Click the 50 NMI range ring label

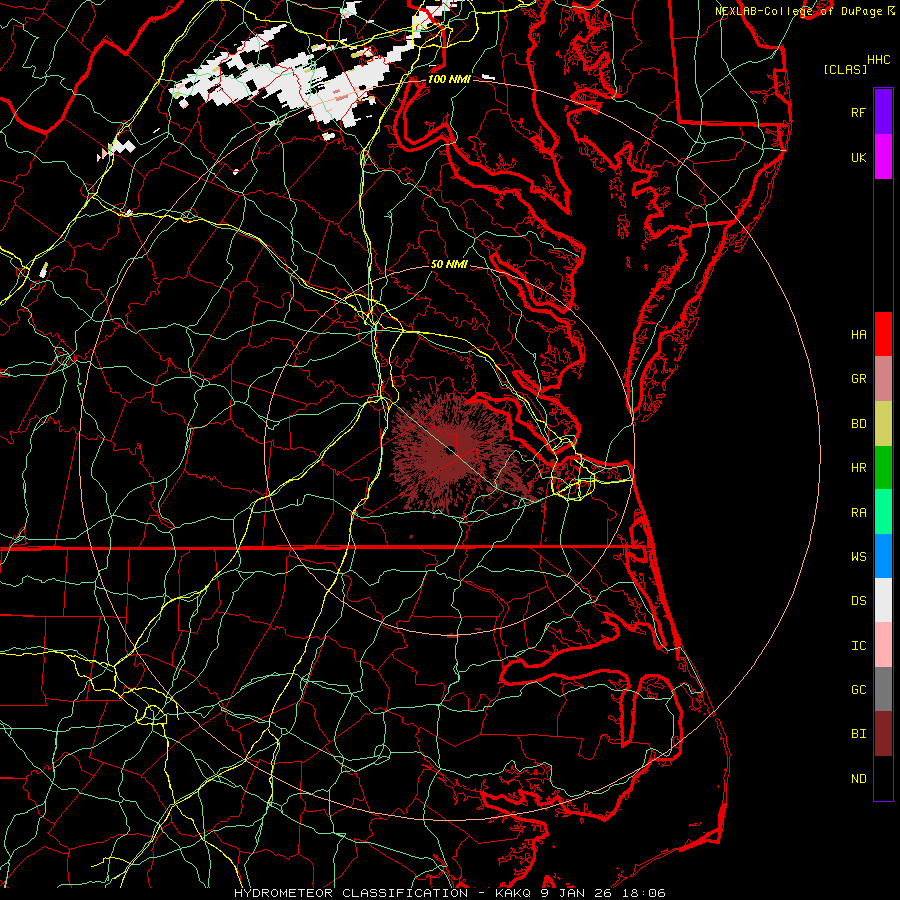(x=449, y=264)
